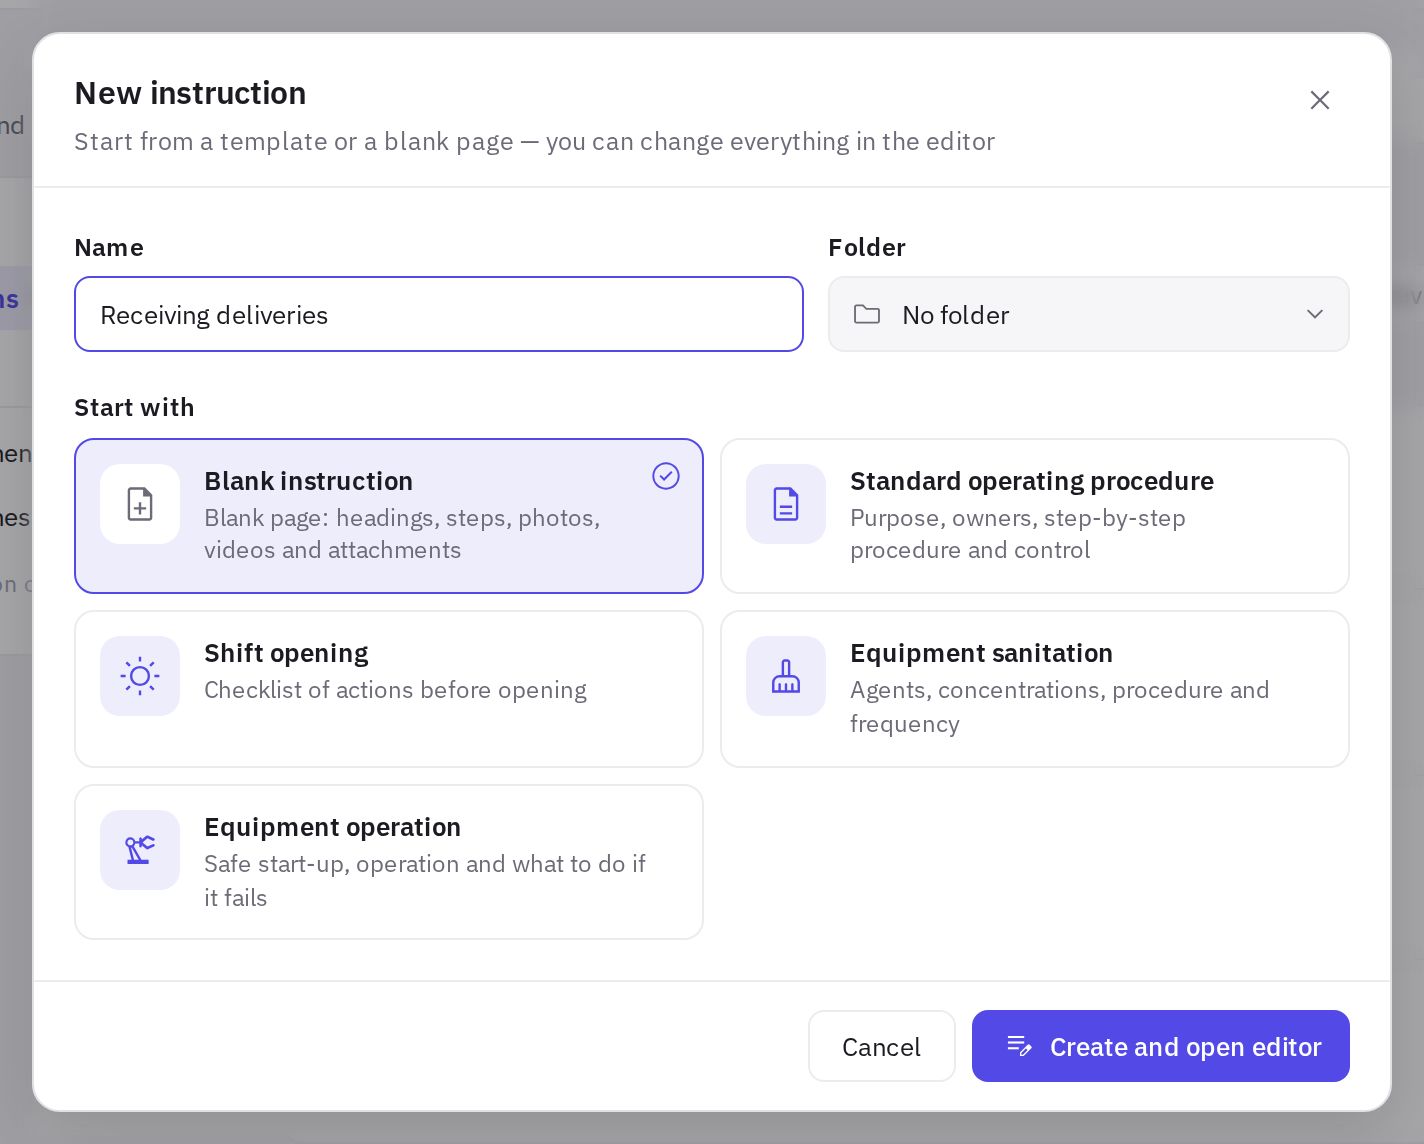Cancel creating the new instruction
The height and width of the screenshot is (1144, 1424).
[x=882, y=1046]
